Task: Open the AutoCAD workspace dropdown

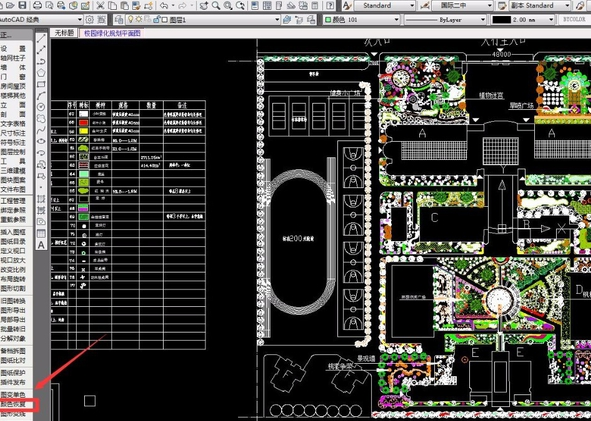Action: pos(80,20)
